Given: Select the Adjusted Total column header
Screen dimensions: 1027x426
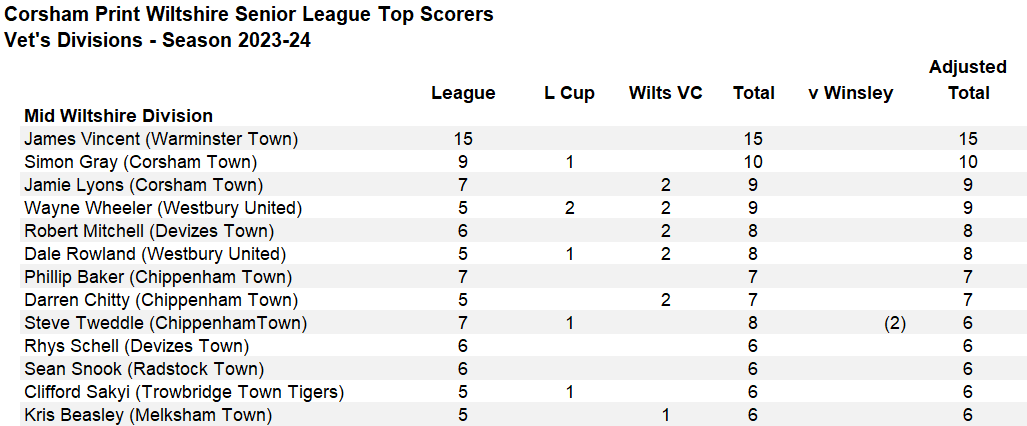Looking at the screenshot, I should (967, 80).
